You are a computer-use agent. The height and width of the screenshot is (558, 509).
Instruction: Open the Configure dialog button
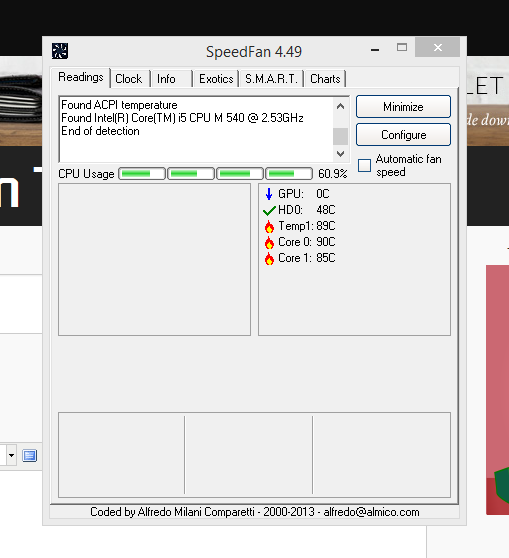point(403,135)
